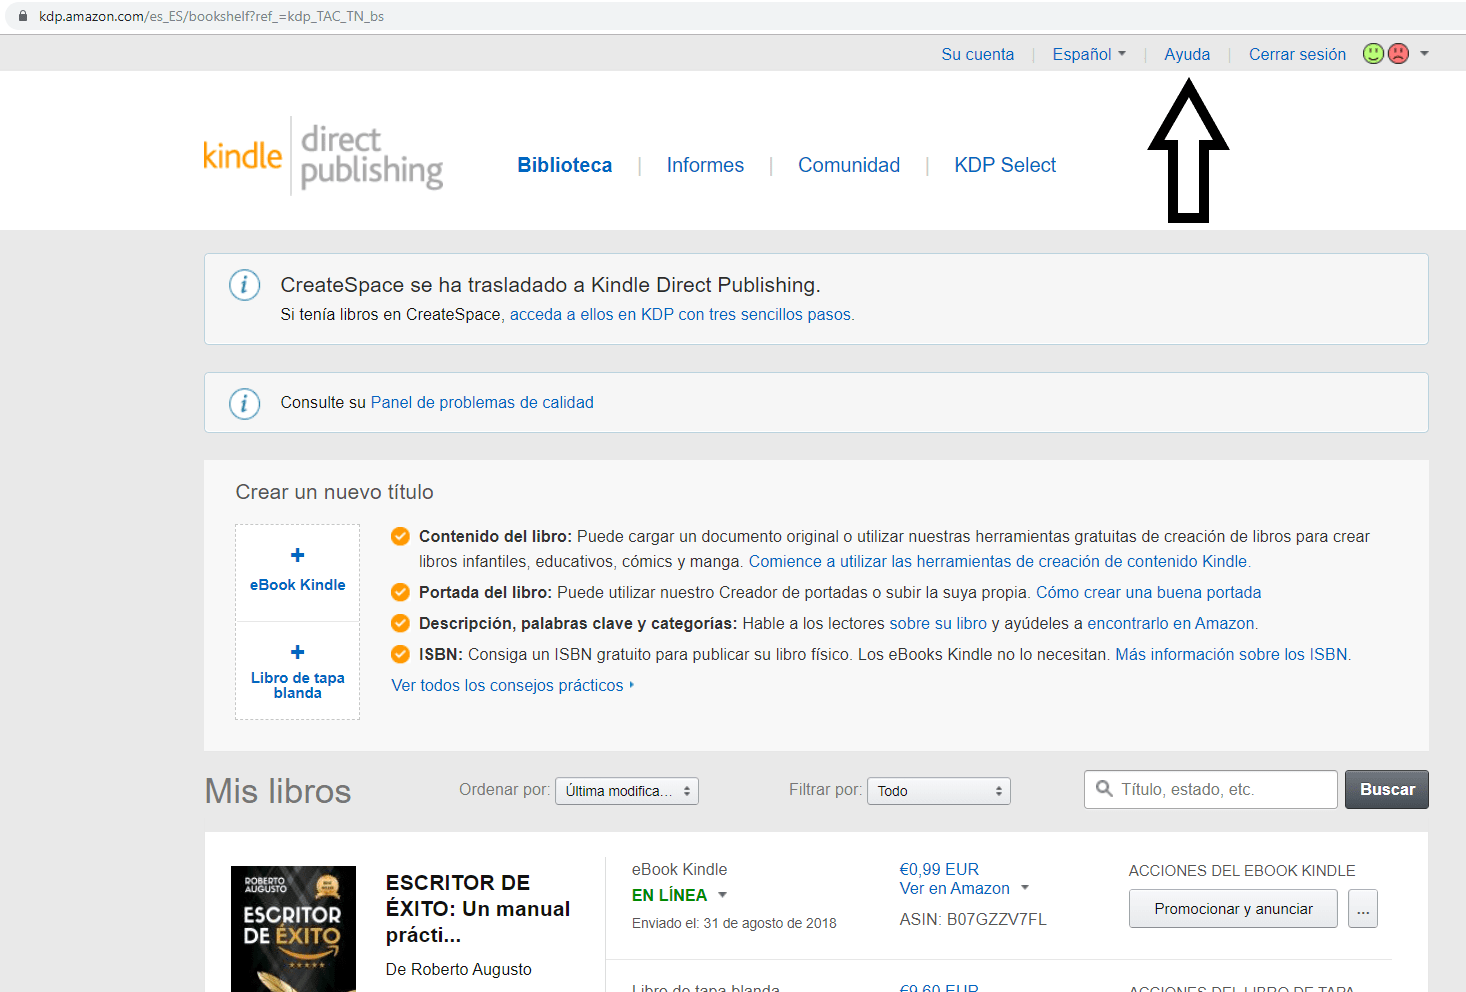Go to the Comunidad tab

[849, 165]
